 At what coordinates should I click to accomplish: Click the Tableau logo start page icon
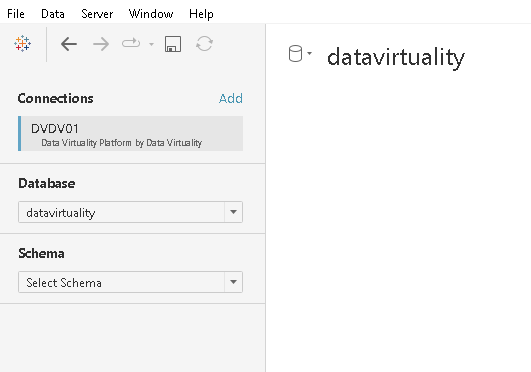23,43
